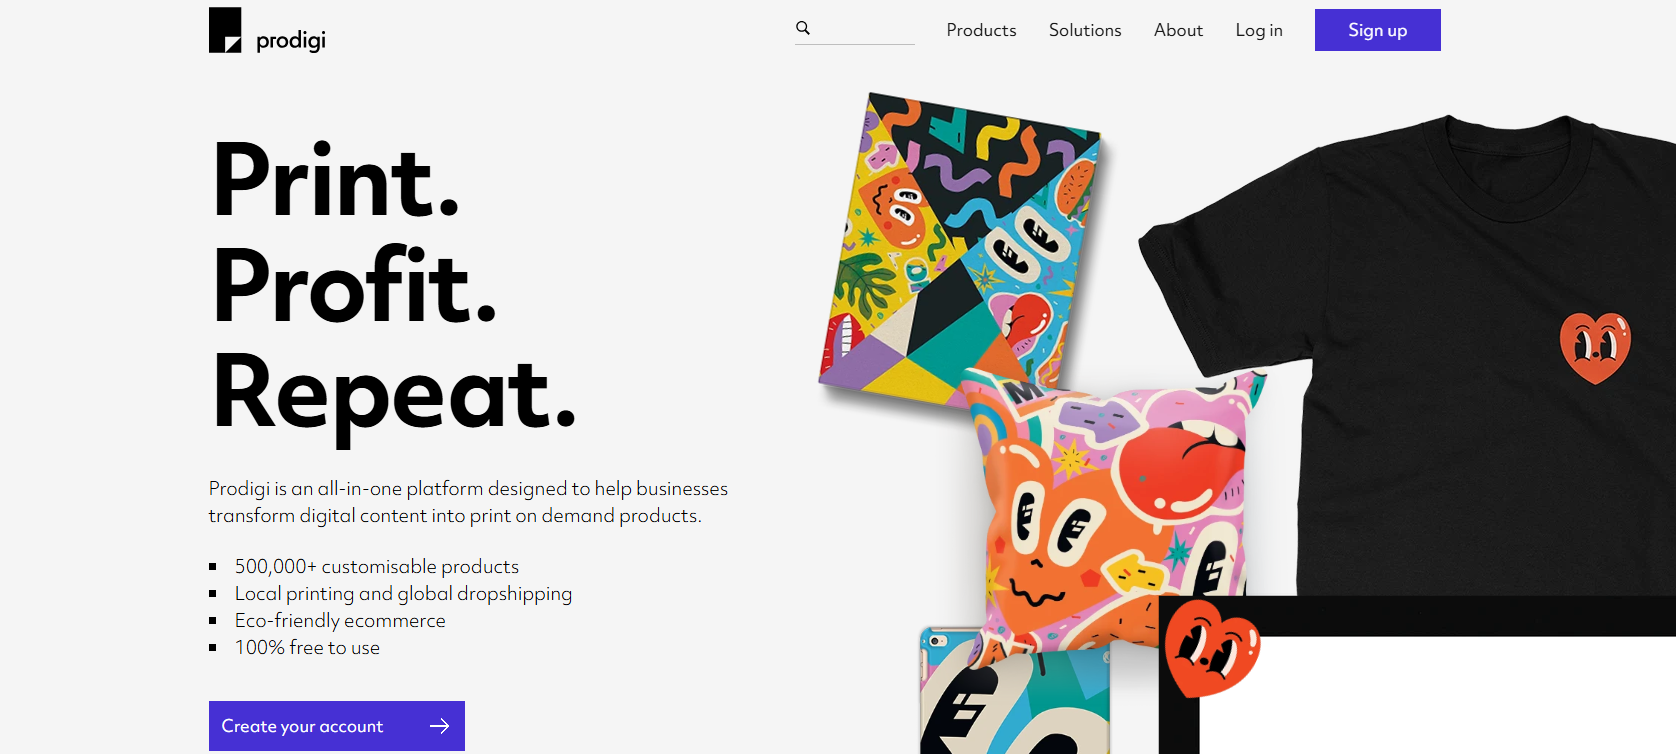Click the crying heart sticker below the t-shirt
The height and width of the screenshot is (754, 1676).
(1211, 647)
